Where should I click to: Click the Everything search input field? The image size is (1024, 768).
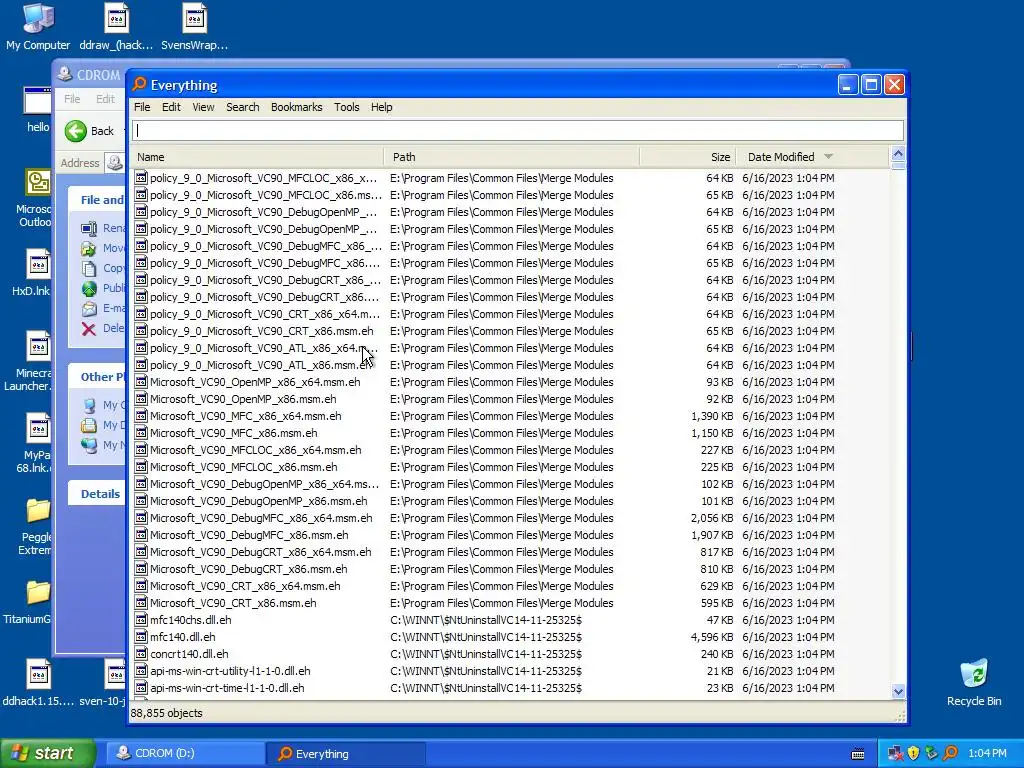coord(518,131)
